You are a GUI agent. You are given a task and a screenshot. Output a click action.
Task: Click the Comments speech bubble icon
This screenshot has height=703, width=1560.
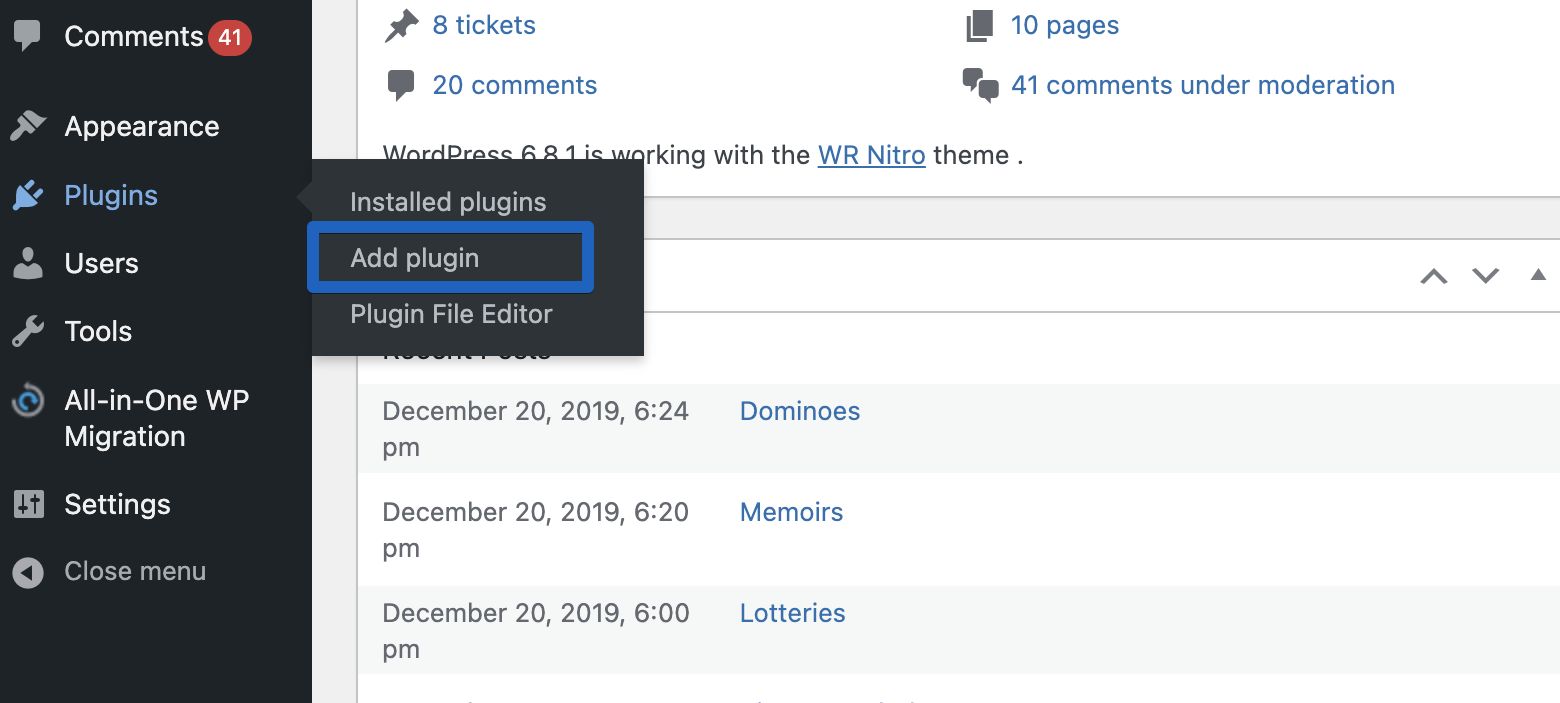click(28, 36)
